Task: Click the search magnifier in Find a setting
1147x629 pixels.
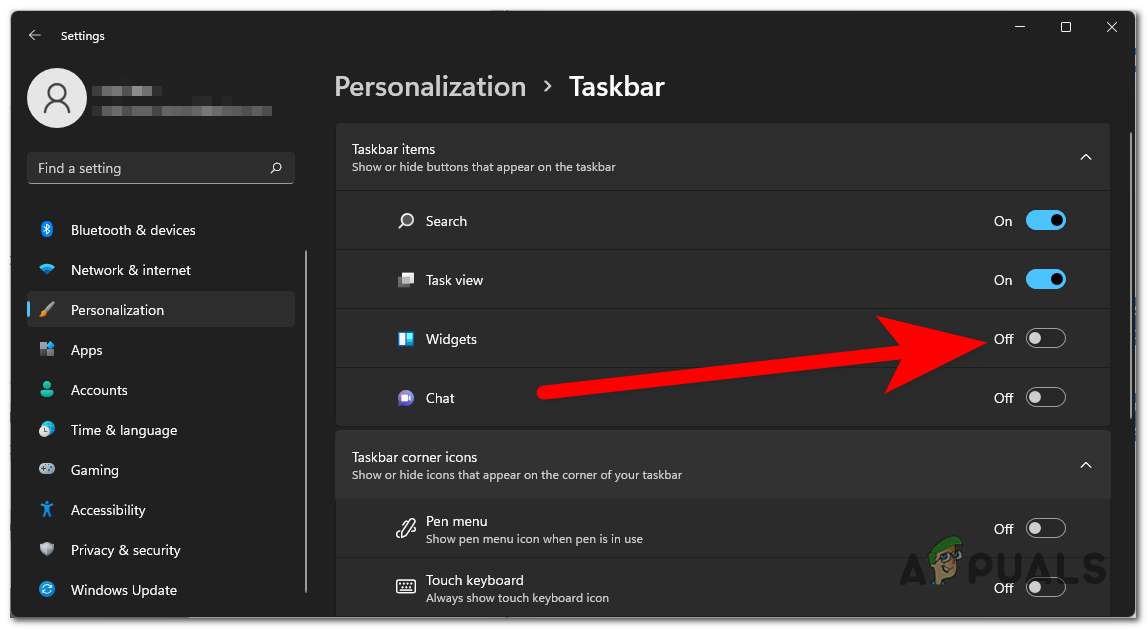Action: pyautogui.click(x=276, y=168)
